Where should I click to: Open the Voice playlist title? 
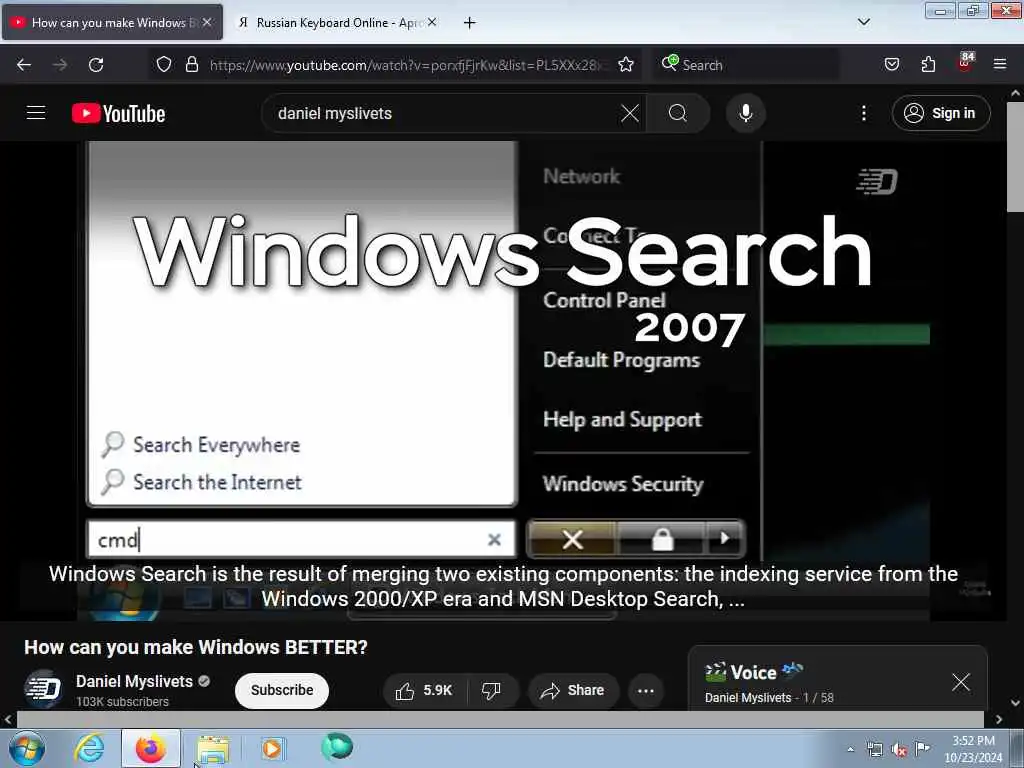(754, 672)
